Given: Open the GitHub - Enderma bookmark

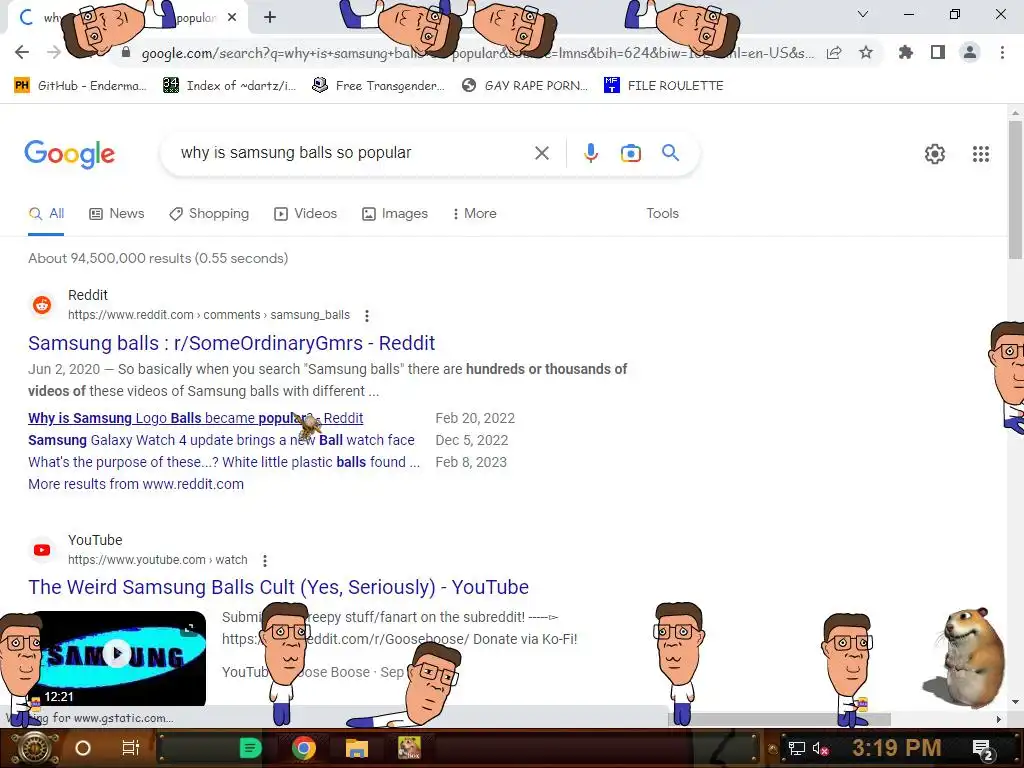Looking at the screenshot, I should click(x=80, y=86).
